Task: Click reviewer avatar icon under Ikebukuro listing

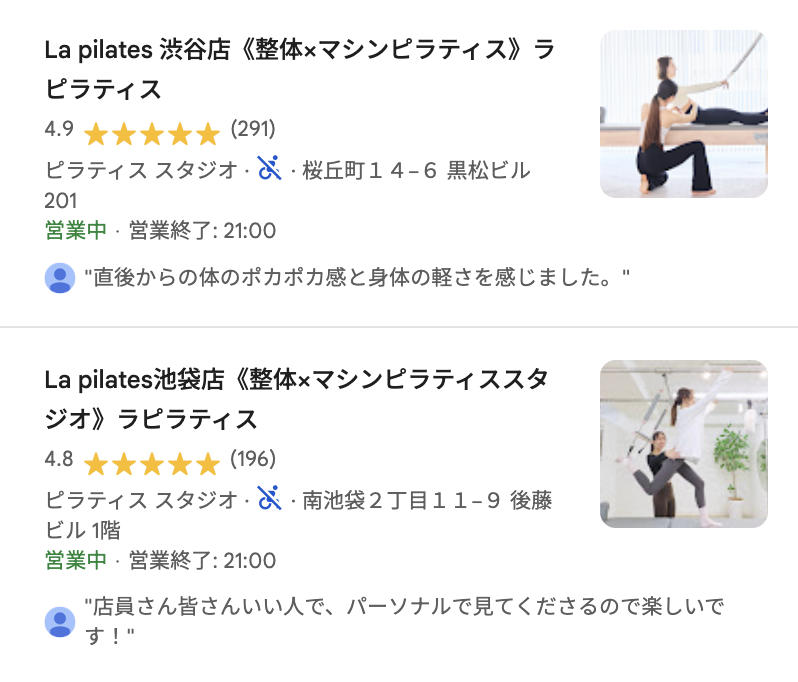Action: (x=60, y=621)
